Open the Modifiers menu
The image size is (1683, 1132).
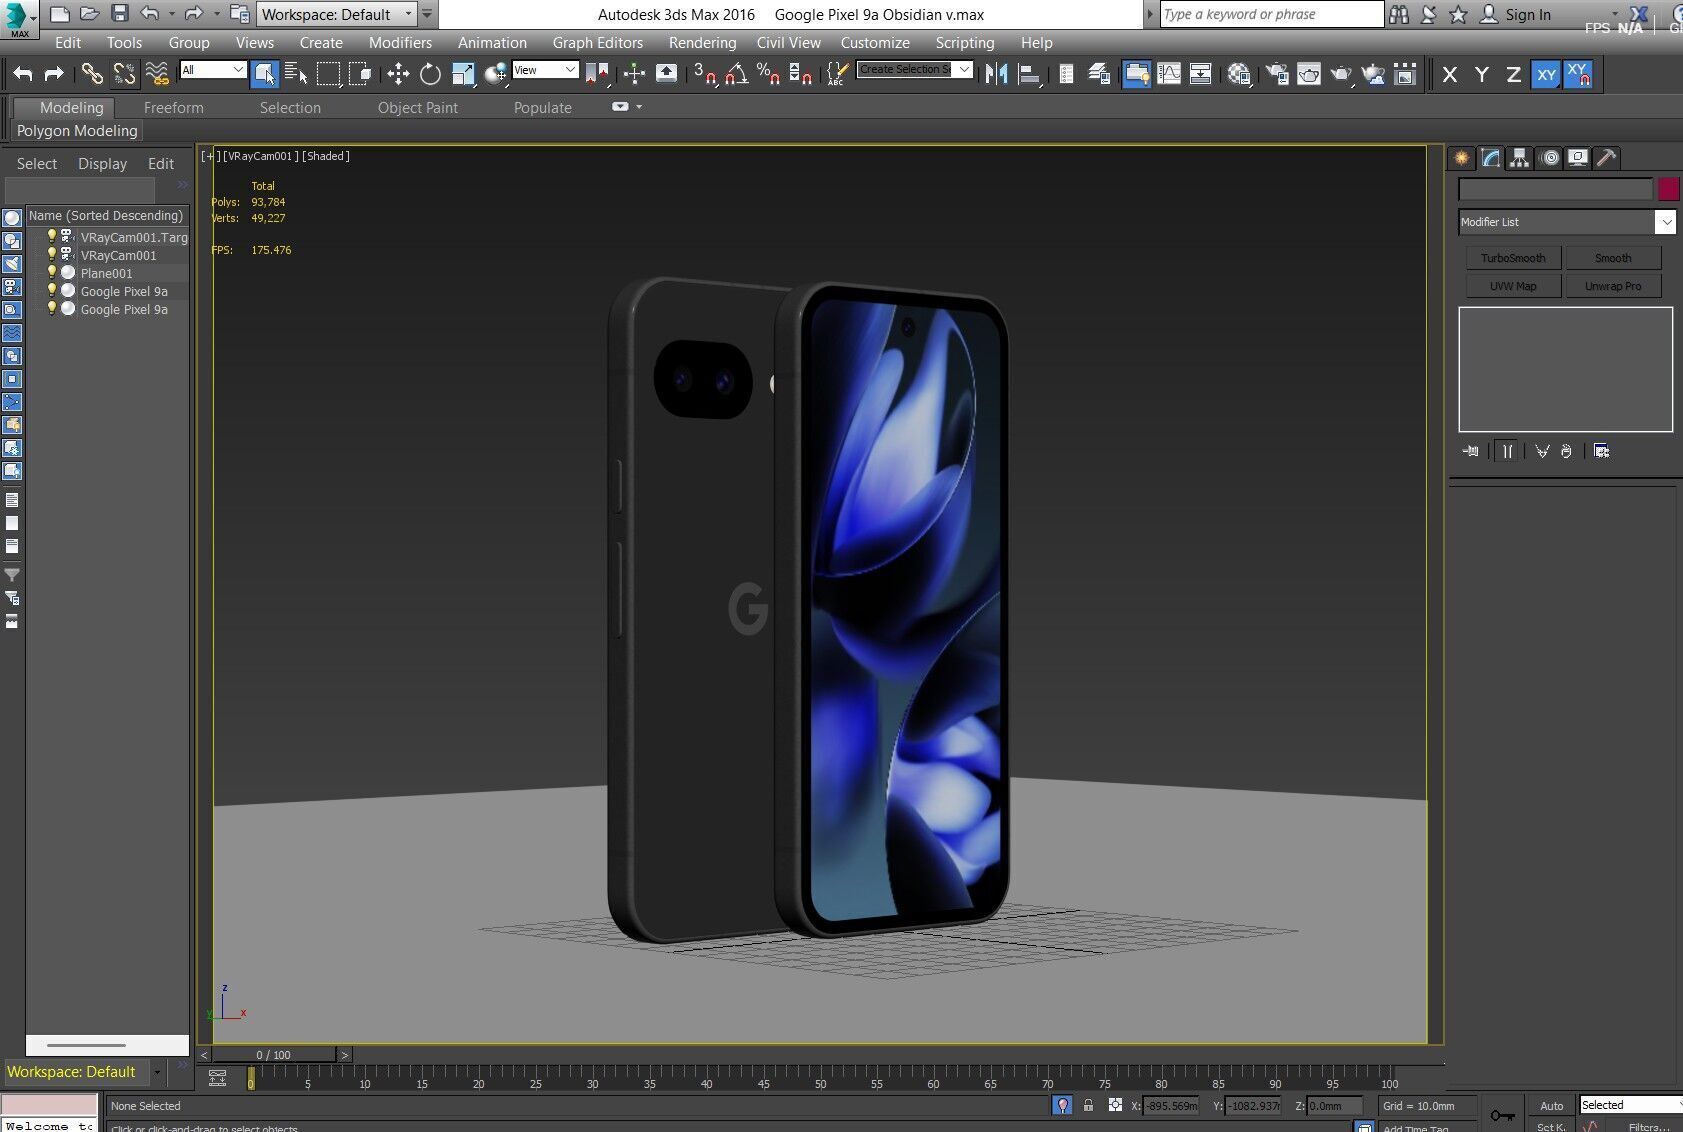point(400,43)
